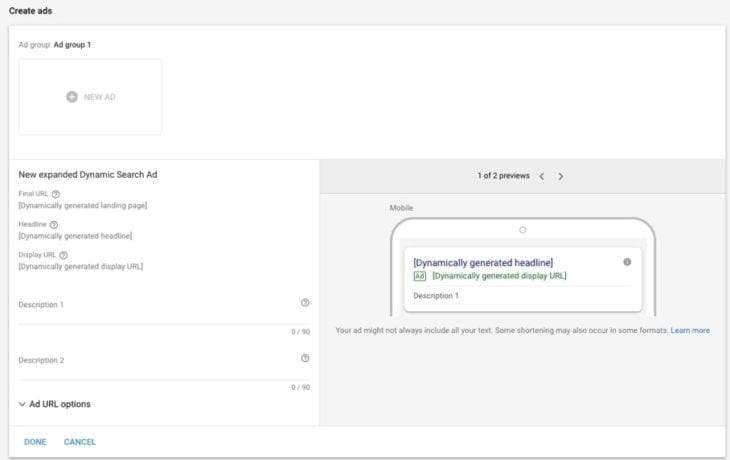Image resolution: width=730 pixels, height=460 pixels.
Task: Open help icon next to Headline
Action: [54, 225]
